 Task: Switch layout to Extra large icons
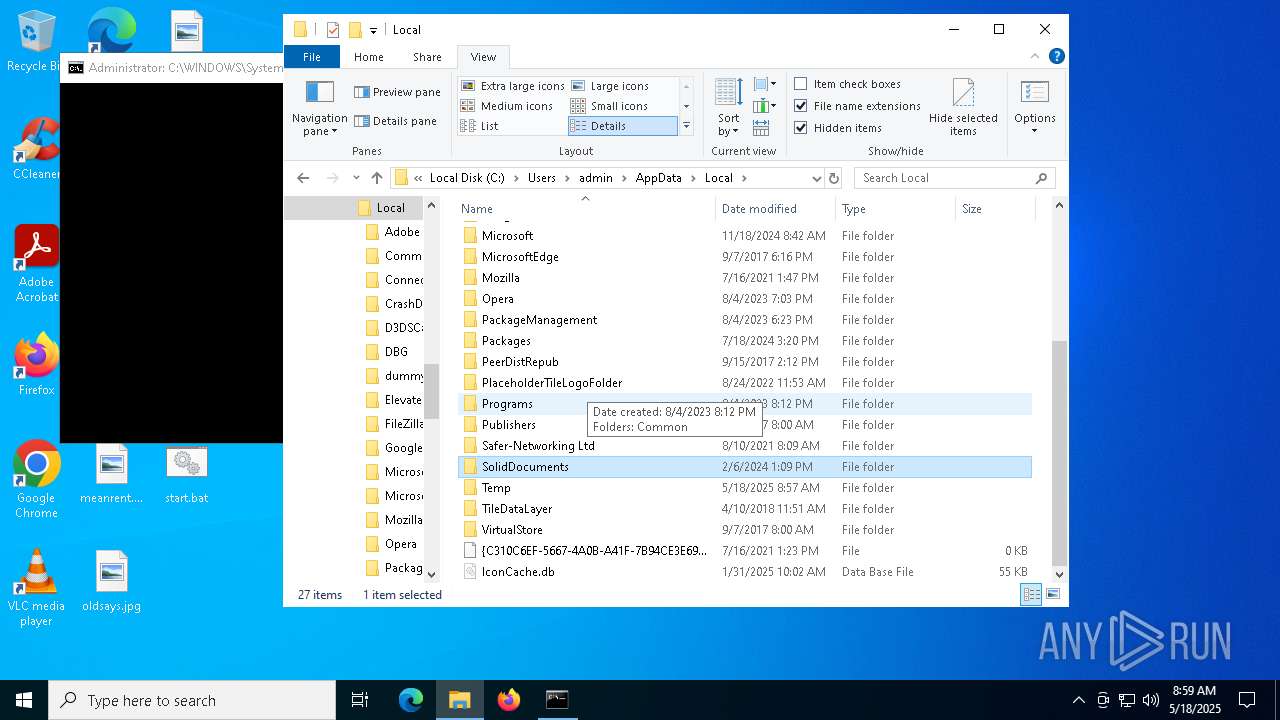tap(513, 86)
